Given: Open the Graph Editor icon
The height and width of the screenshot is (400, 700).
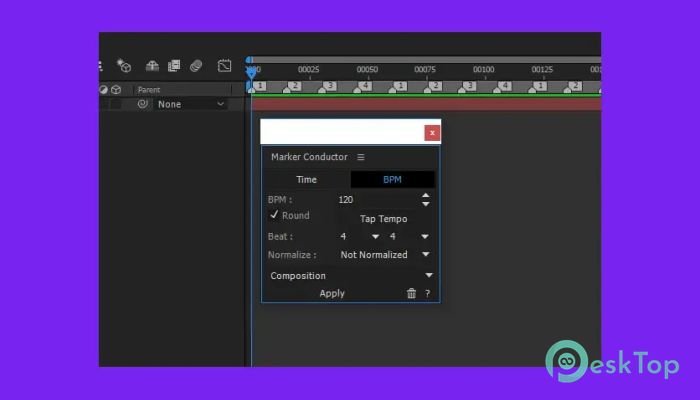Looking at the screenshot, I should tap(225, 66).
